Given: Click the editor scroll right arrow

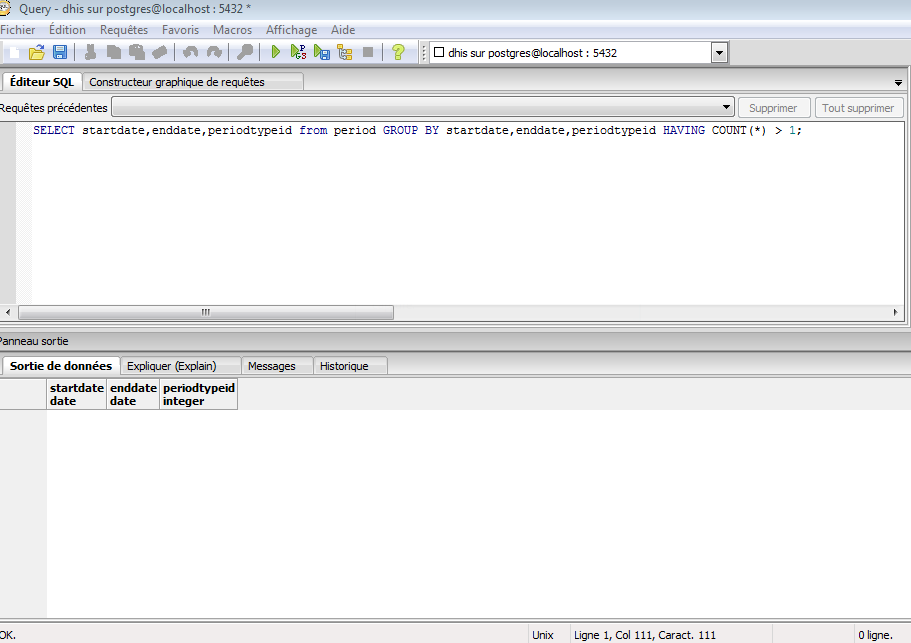Looking at the screenshot, I should (895, 312).
